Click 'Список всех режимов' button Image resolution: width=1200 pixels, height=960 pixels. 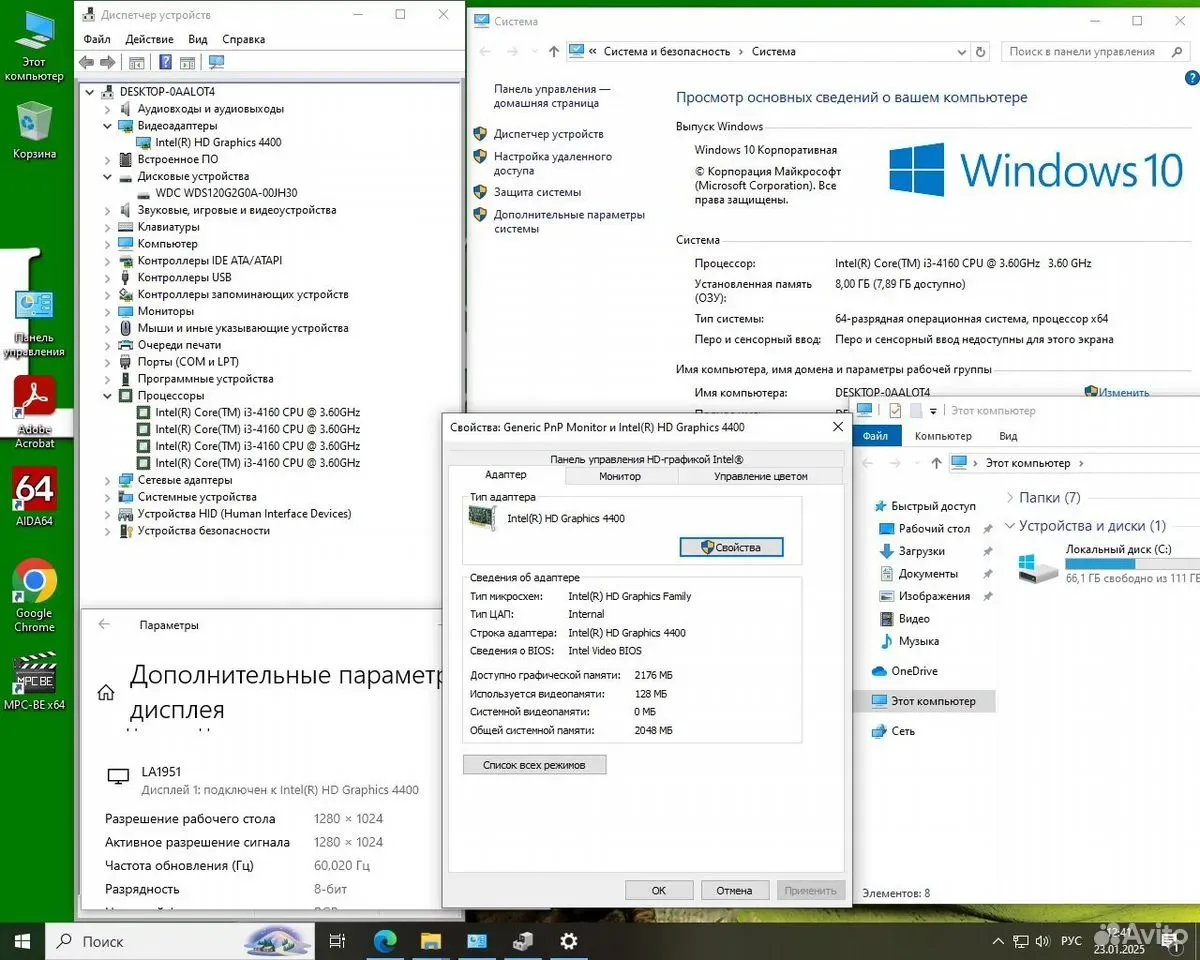point(534,765)
